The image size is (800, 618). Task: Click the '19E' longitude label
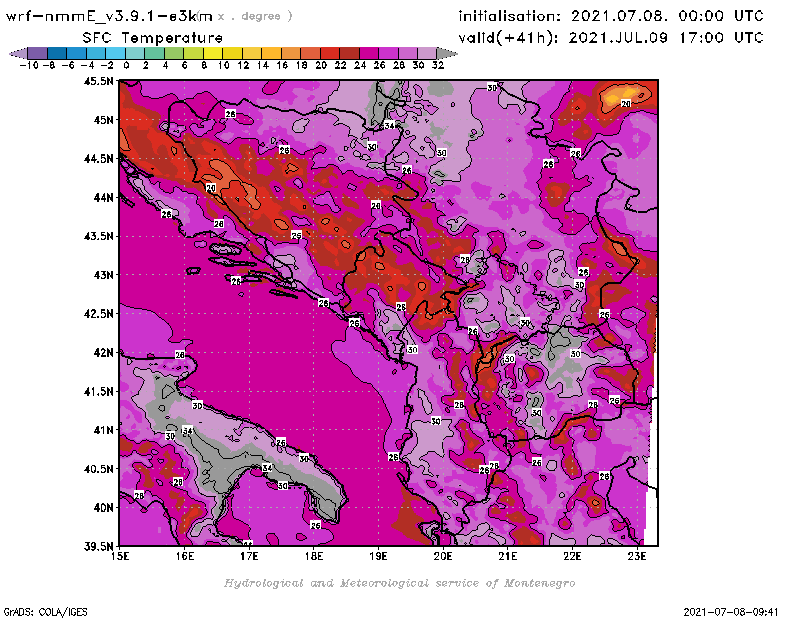(378, 556)
